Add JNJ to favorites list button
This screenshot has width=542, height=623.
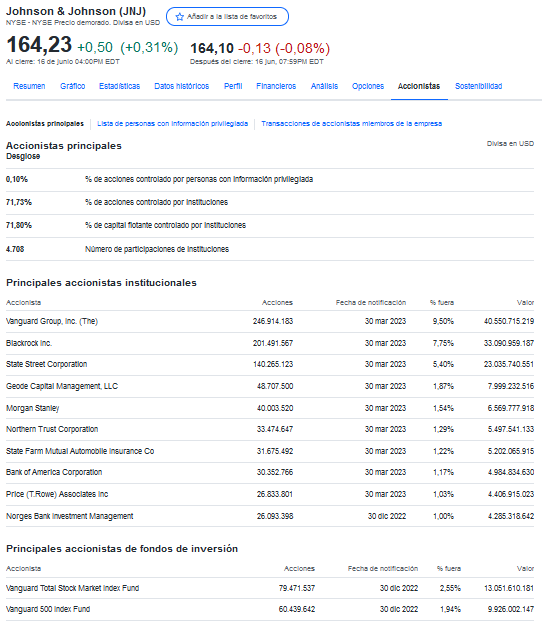(227, 17)
